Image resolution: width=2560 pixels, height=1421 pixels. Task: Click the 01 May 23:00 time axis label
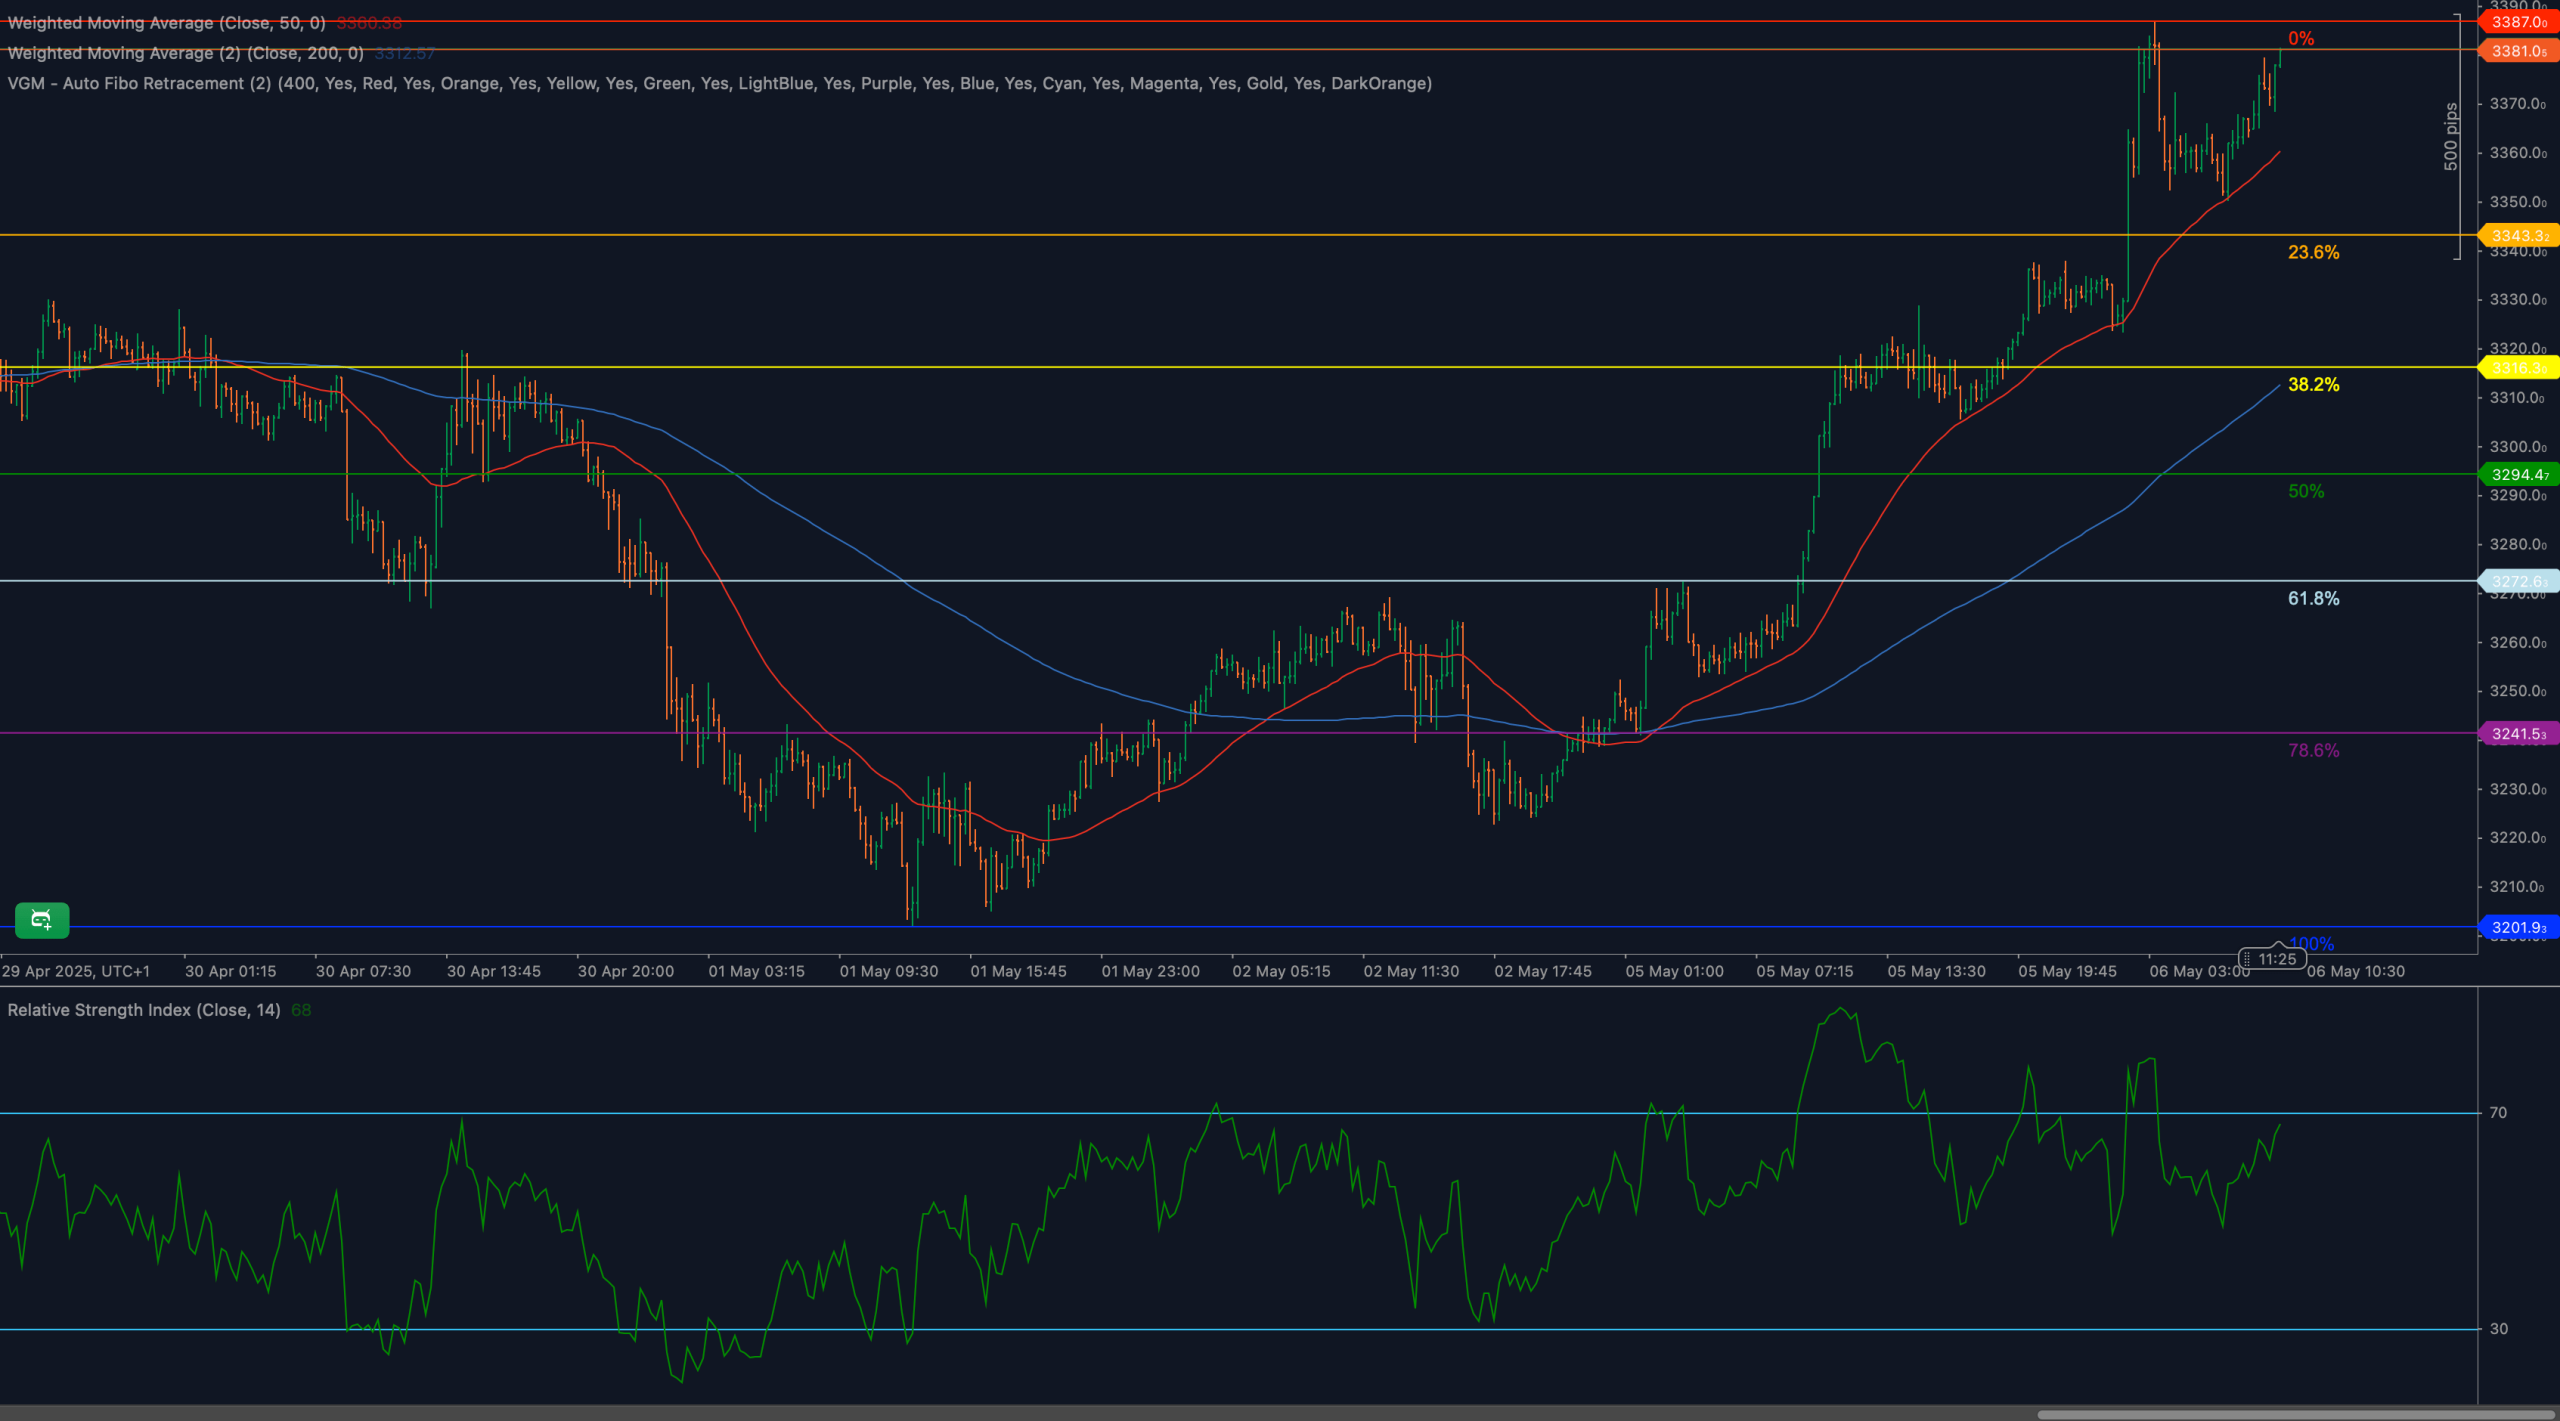[1150, 971]
